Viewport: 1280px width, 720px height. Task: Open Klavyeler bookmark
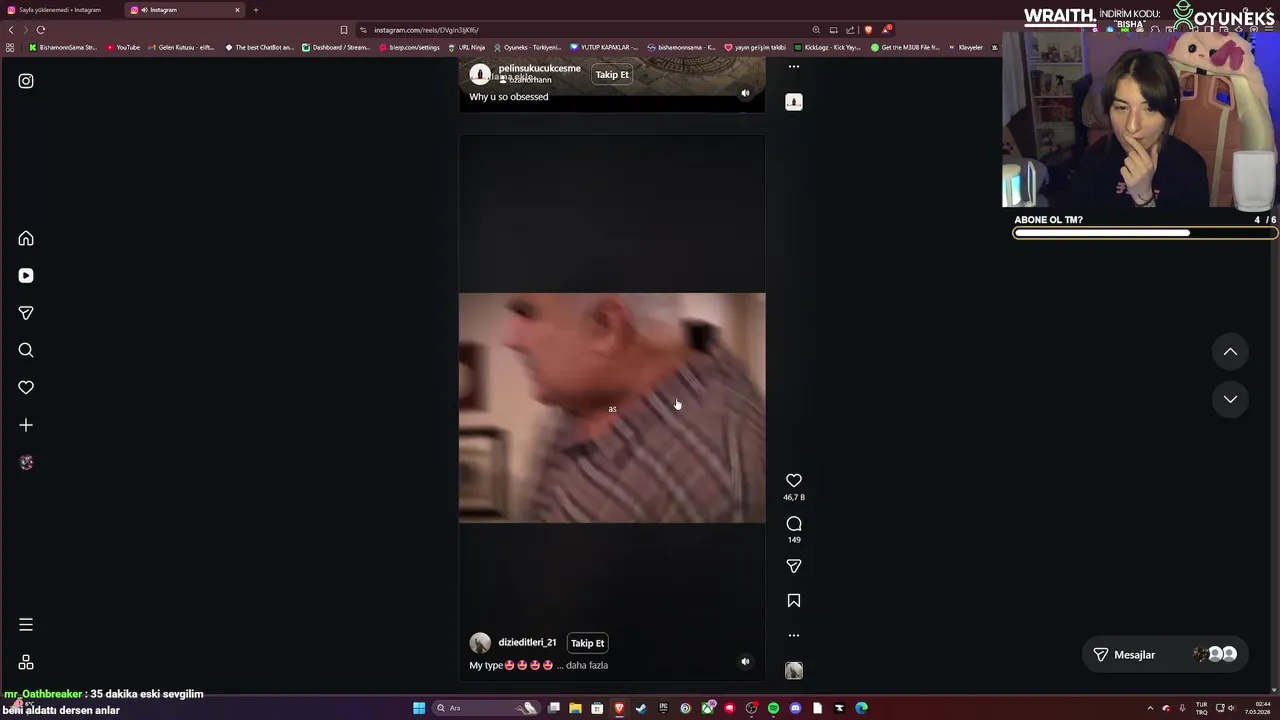965,47
